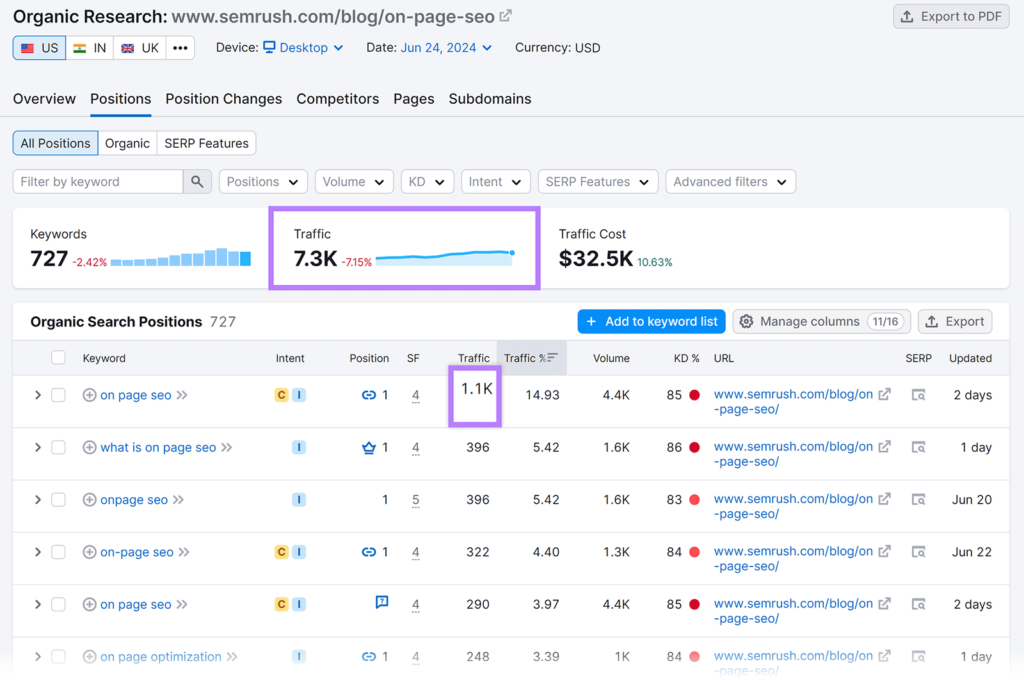The height and width of the screenshot is (681, 1024).
Task: Open SERP snapshot icon for 'onpage seo' row
Action: pos(918,499)
